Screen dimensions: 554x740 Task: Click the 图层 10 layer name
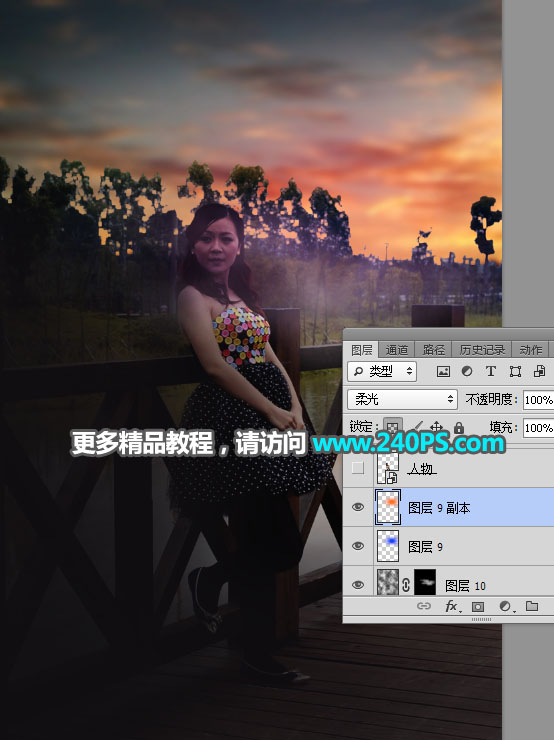pyautogui.click(x=465, y=586)
